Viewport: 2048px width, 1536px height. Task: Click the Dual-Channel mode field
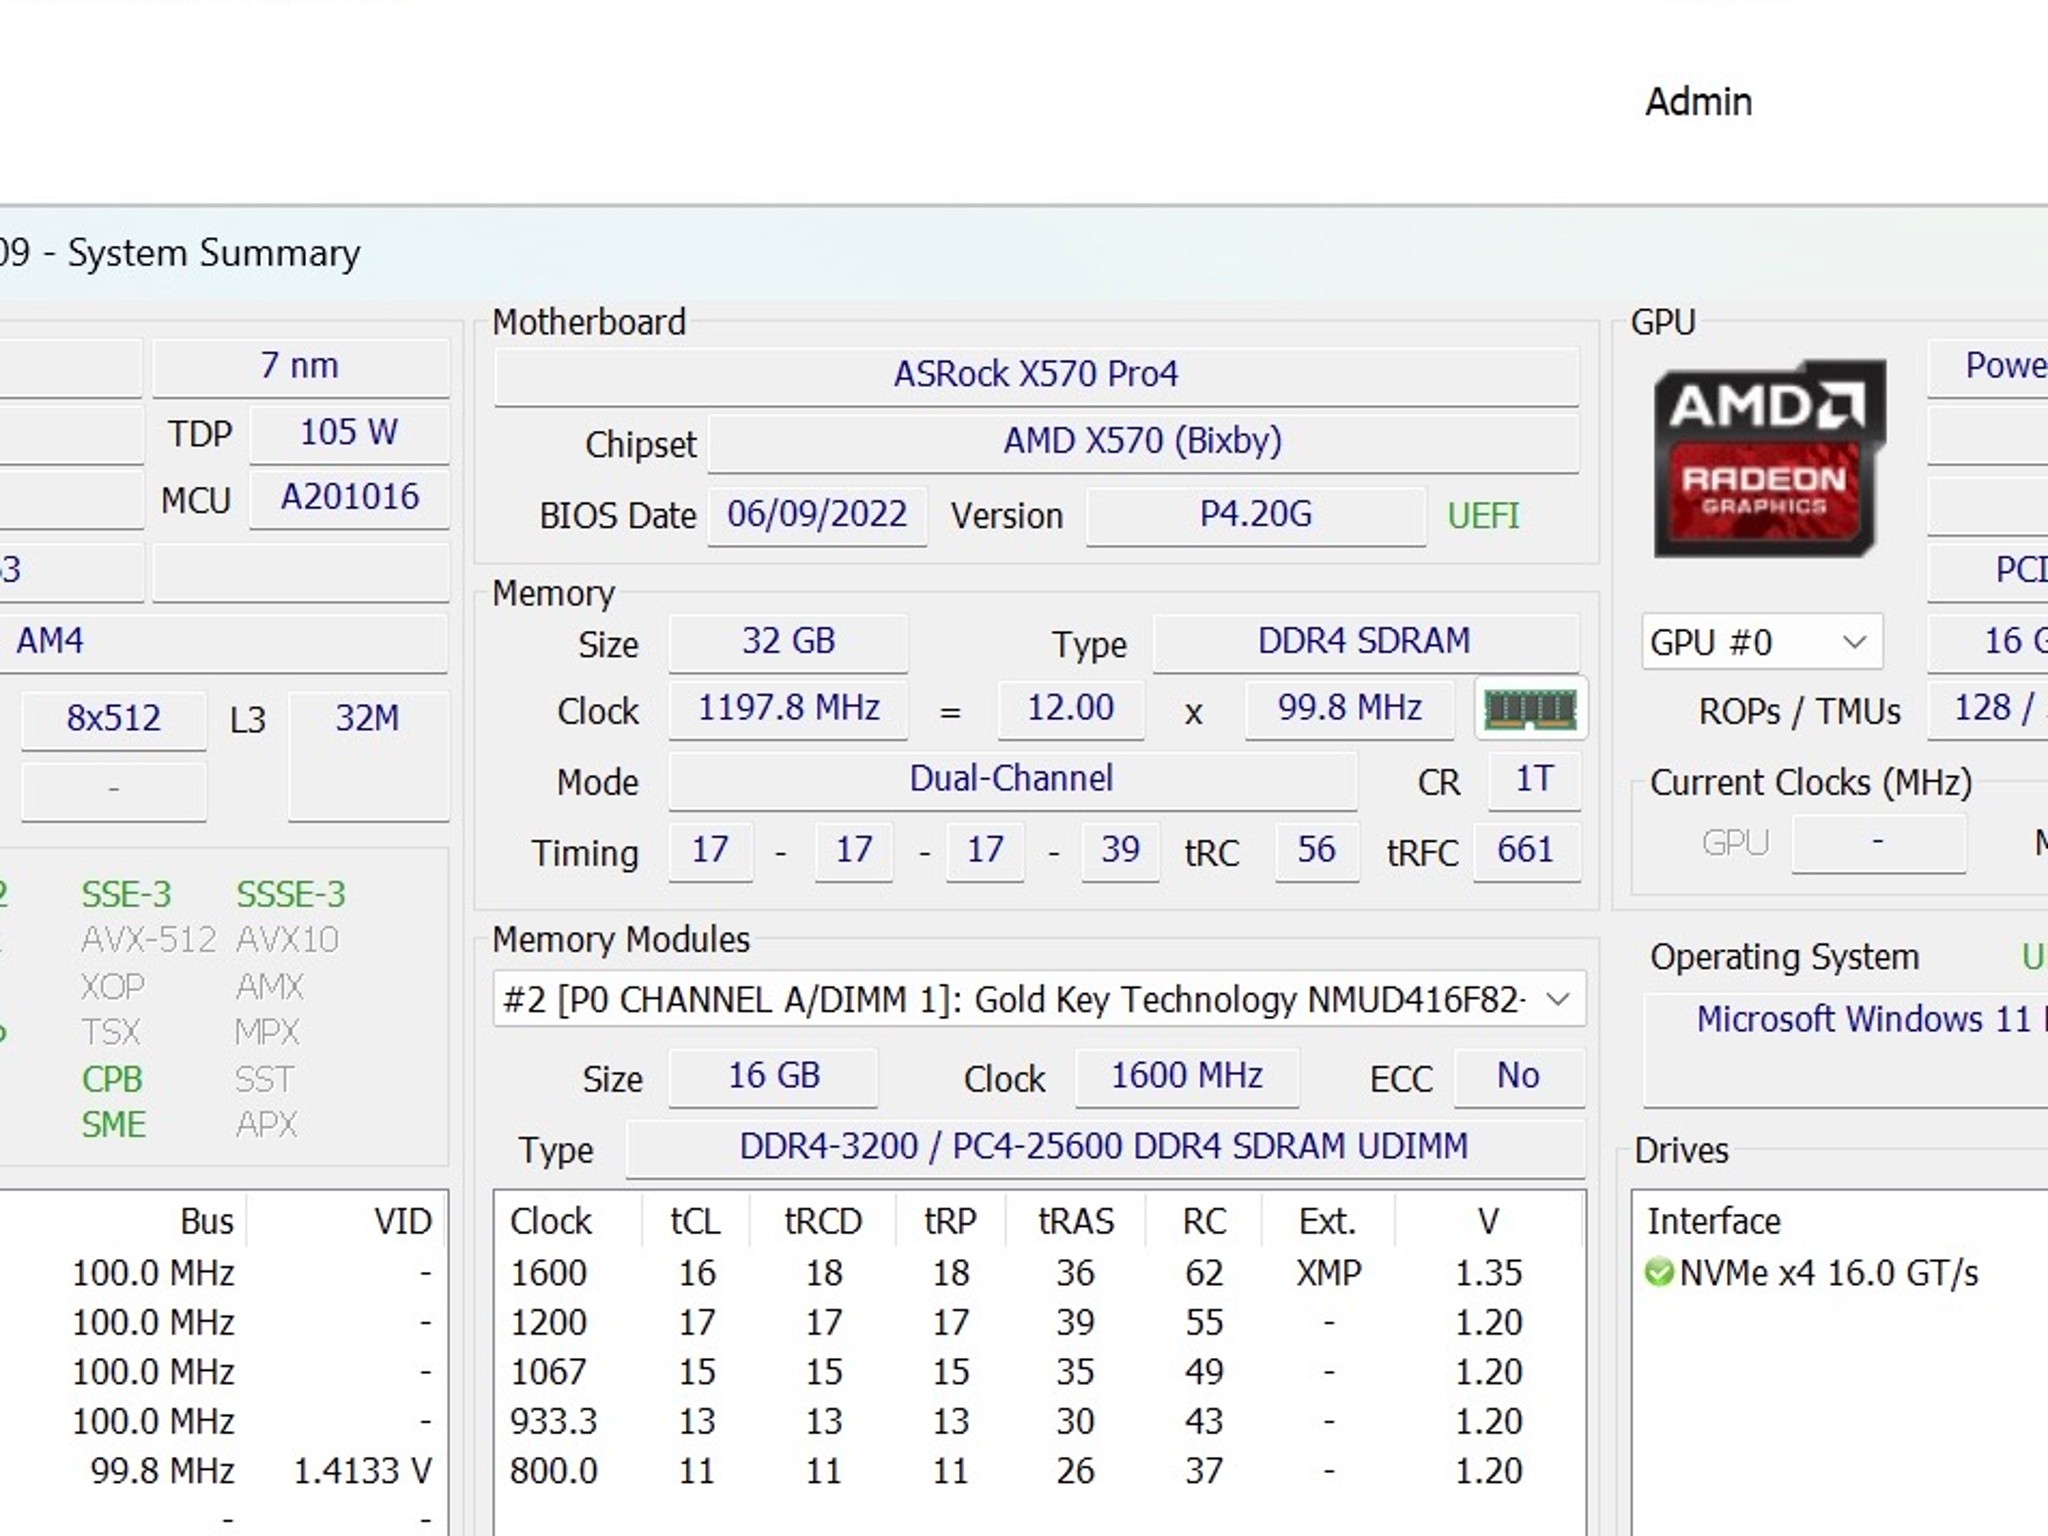click(x=1012, y=780)
